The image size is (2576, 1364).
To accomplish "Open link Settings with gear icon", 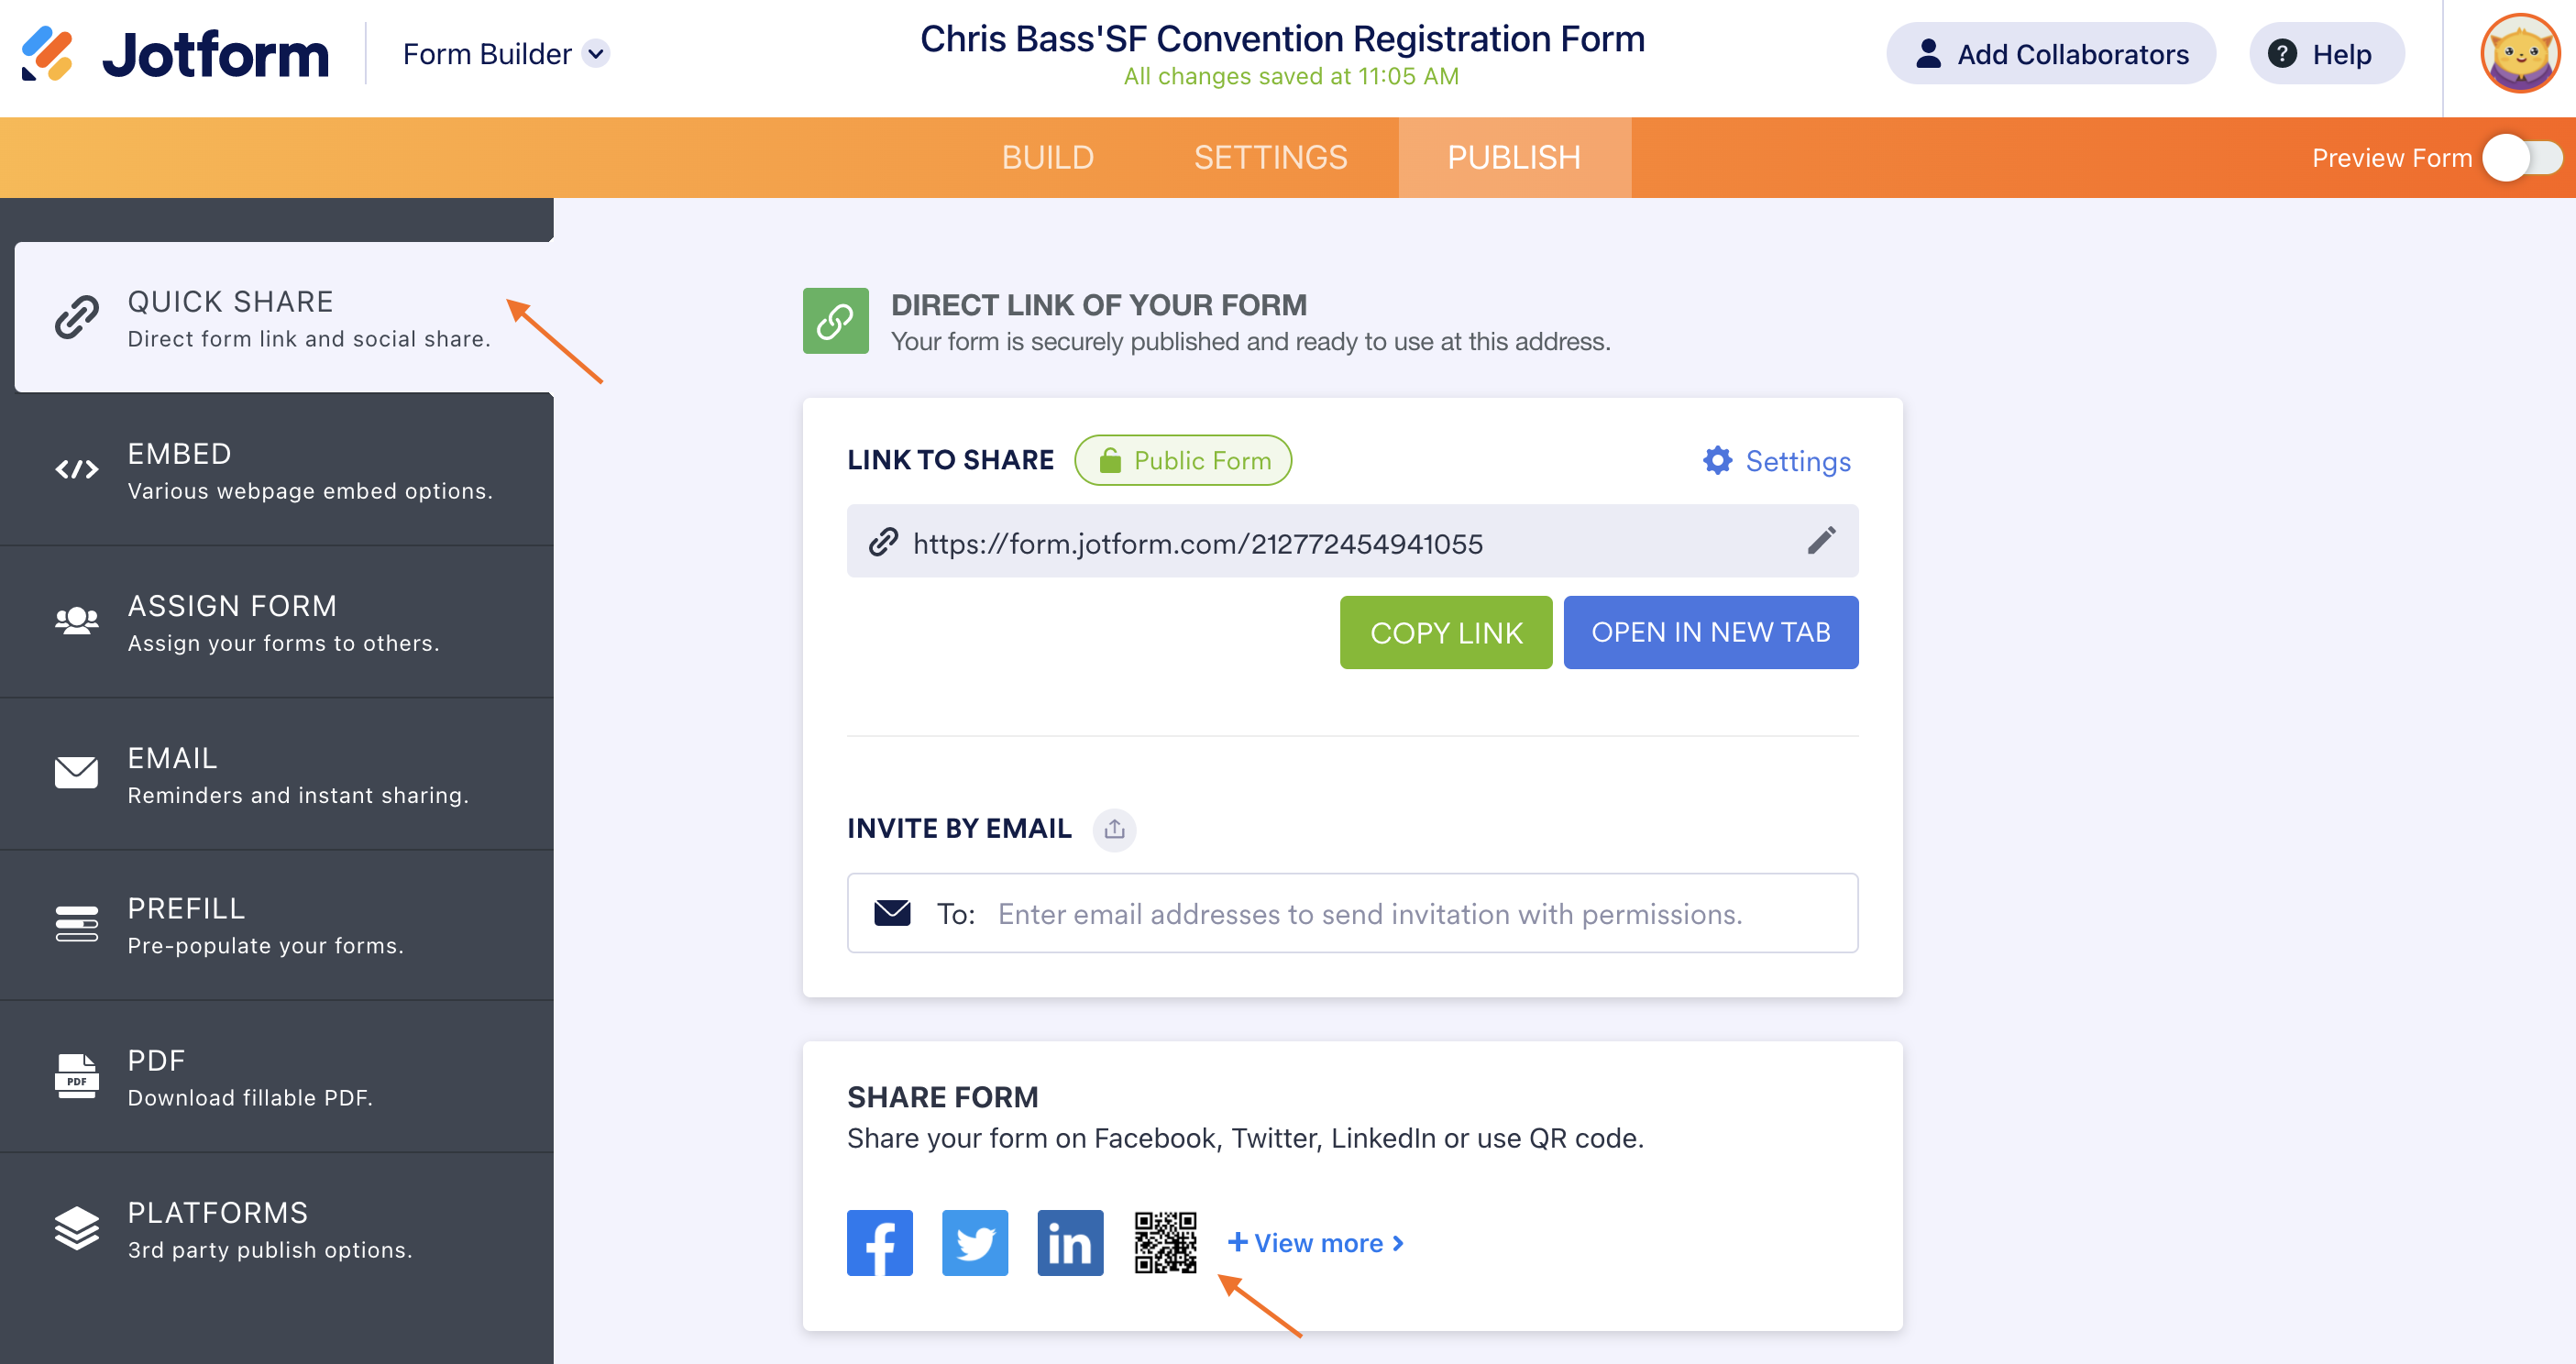I will coord(1776,460).
